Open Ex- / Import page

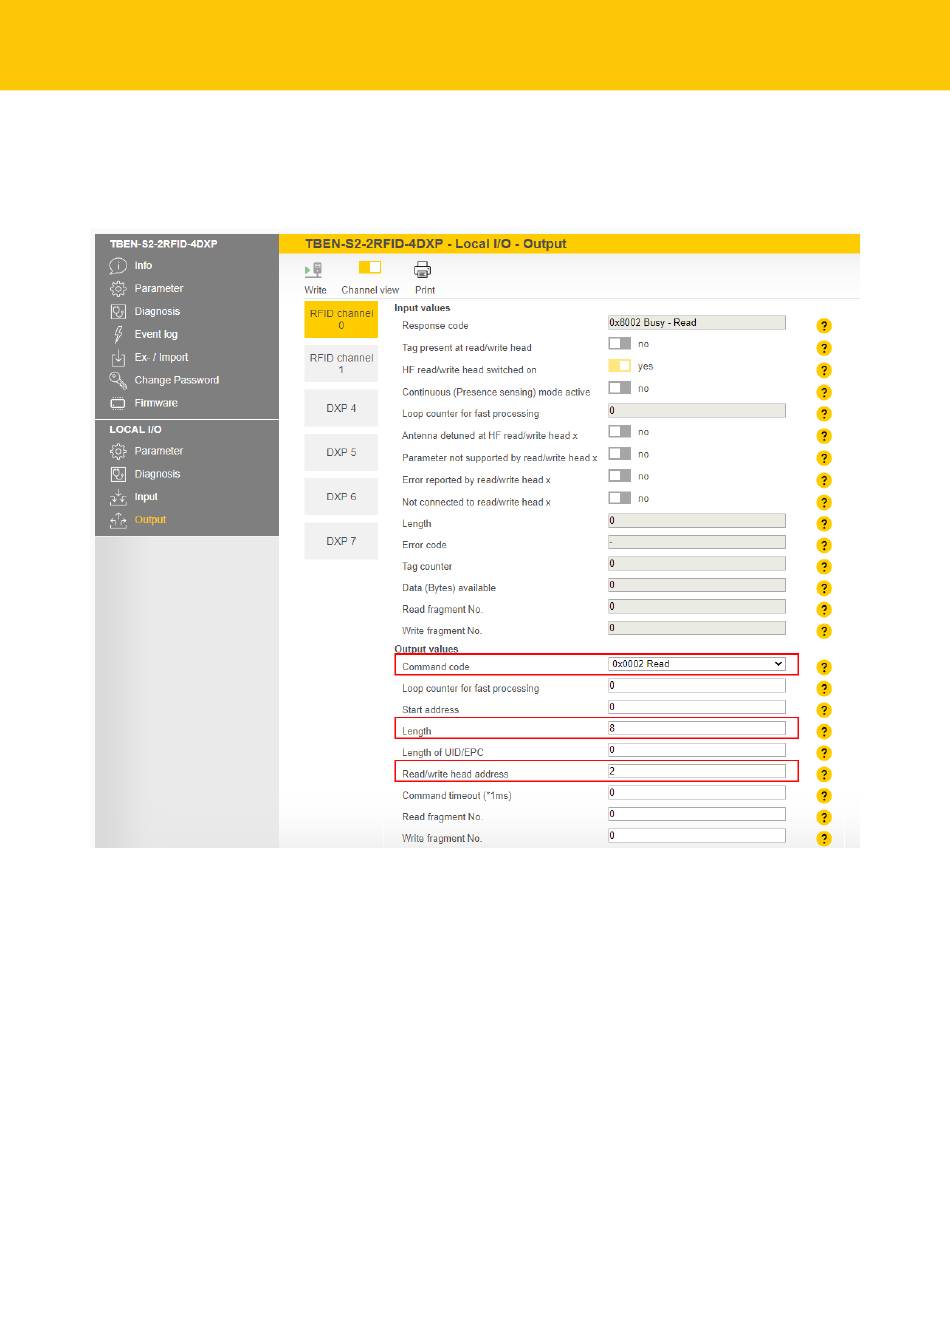pos(161,358)
